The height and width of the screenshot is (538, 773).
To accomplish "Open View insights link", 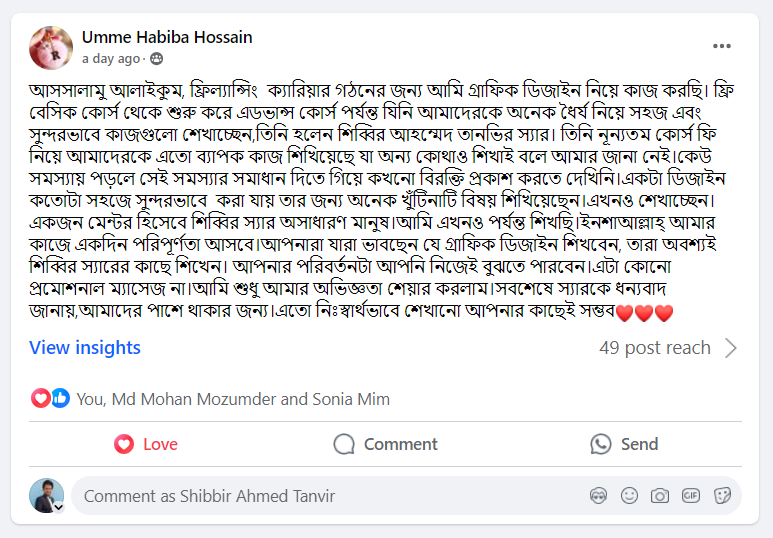I will (85, 348).
